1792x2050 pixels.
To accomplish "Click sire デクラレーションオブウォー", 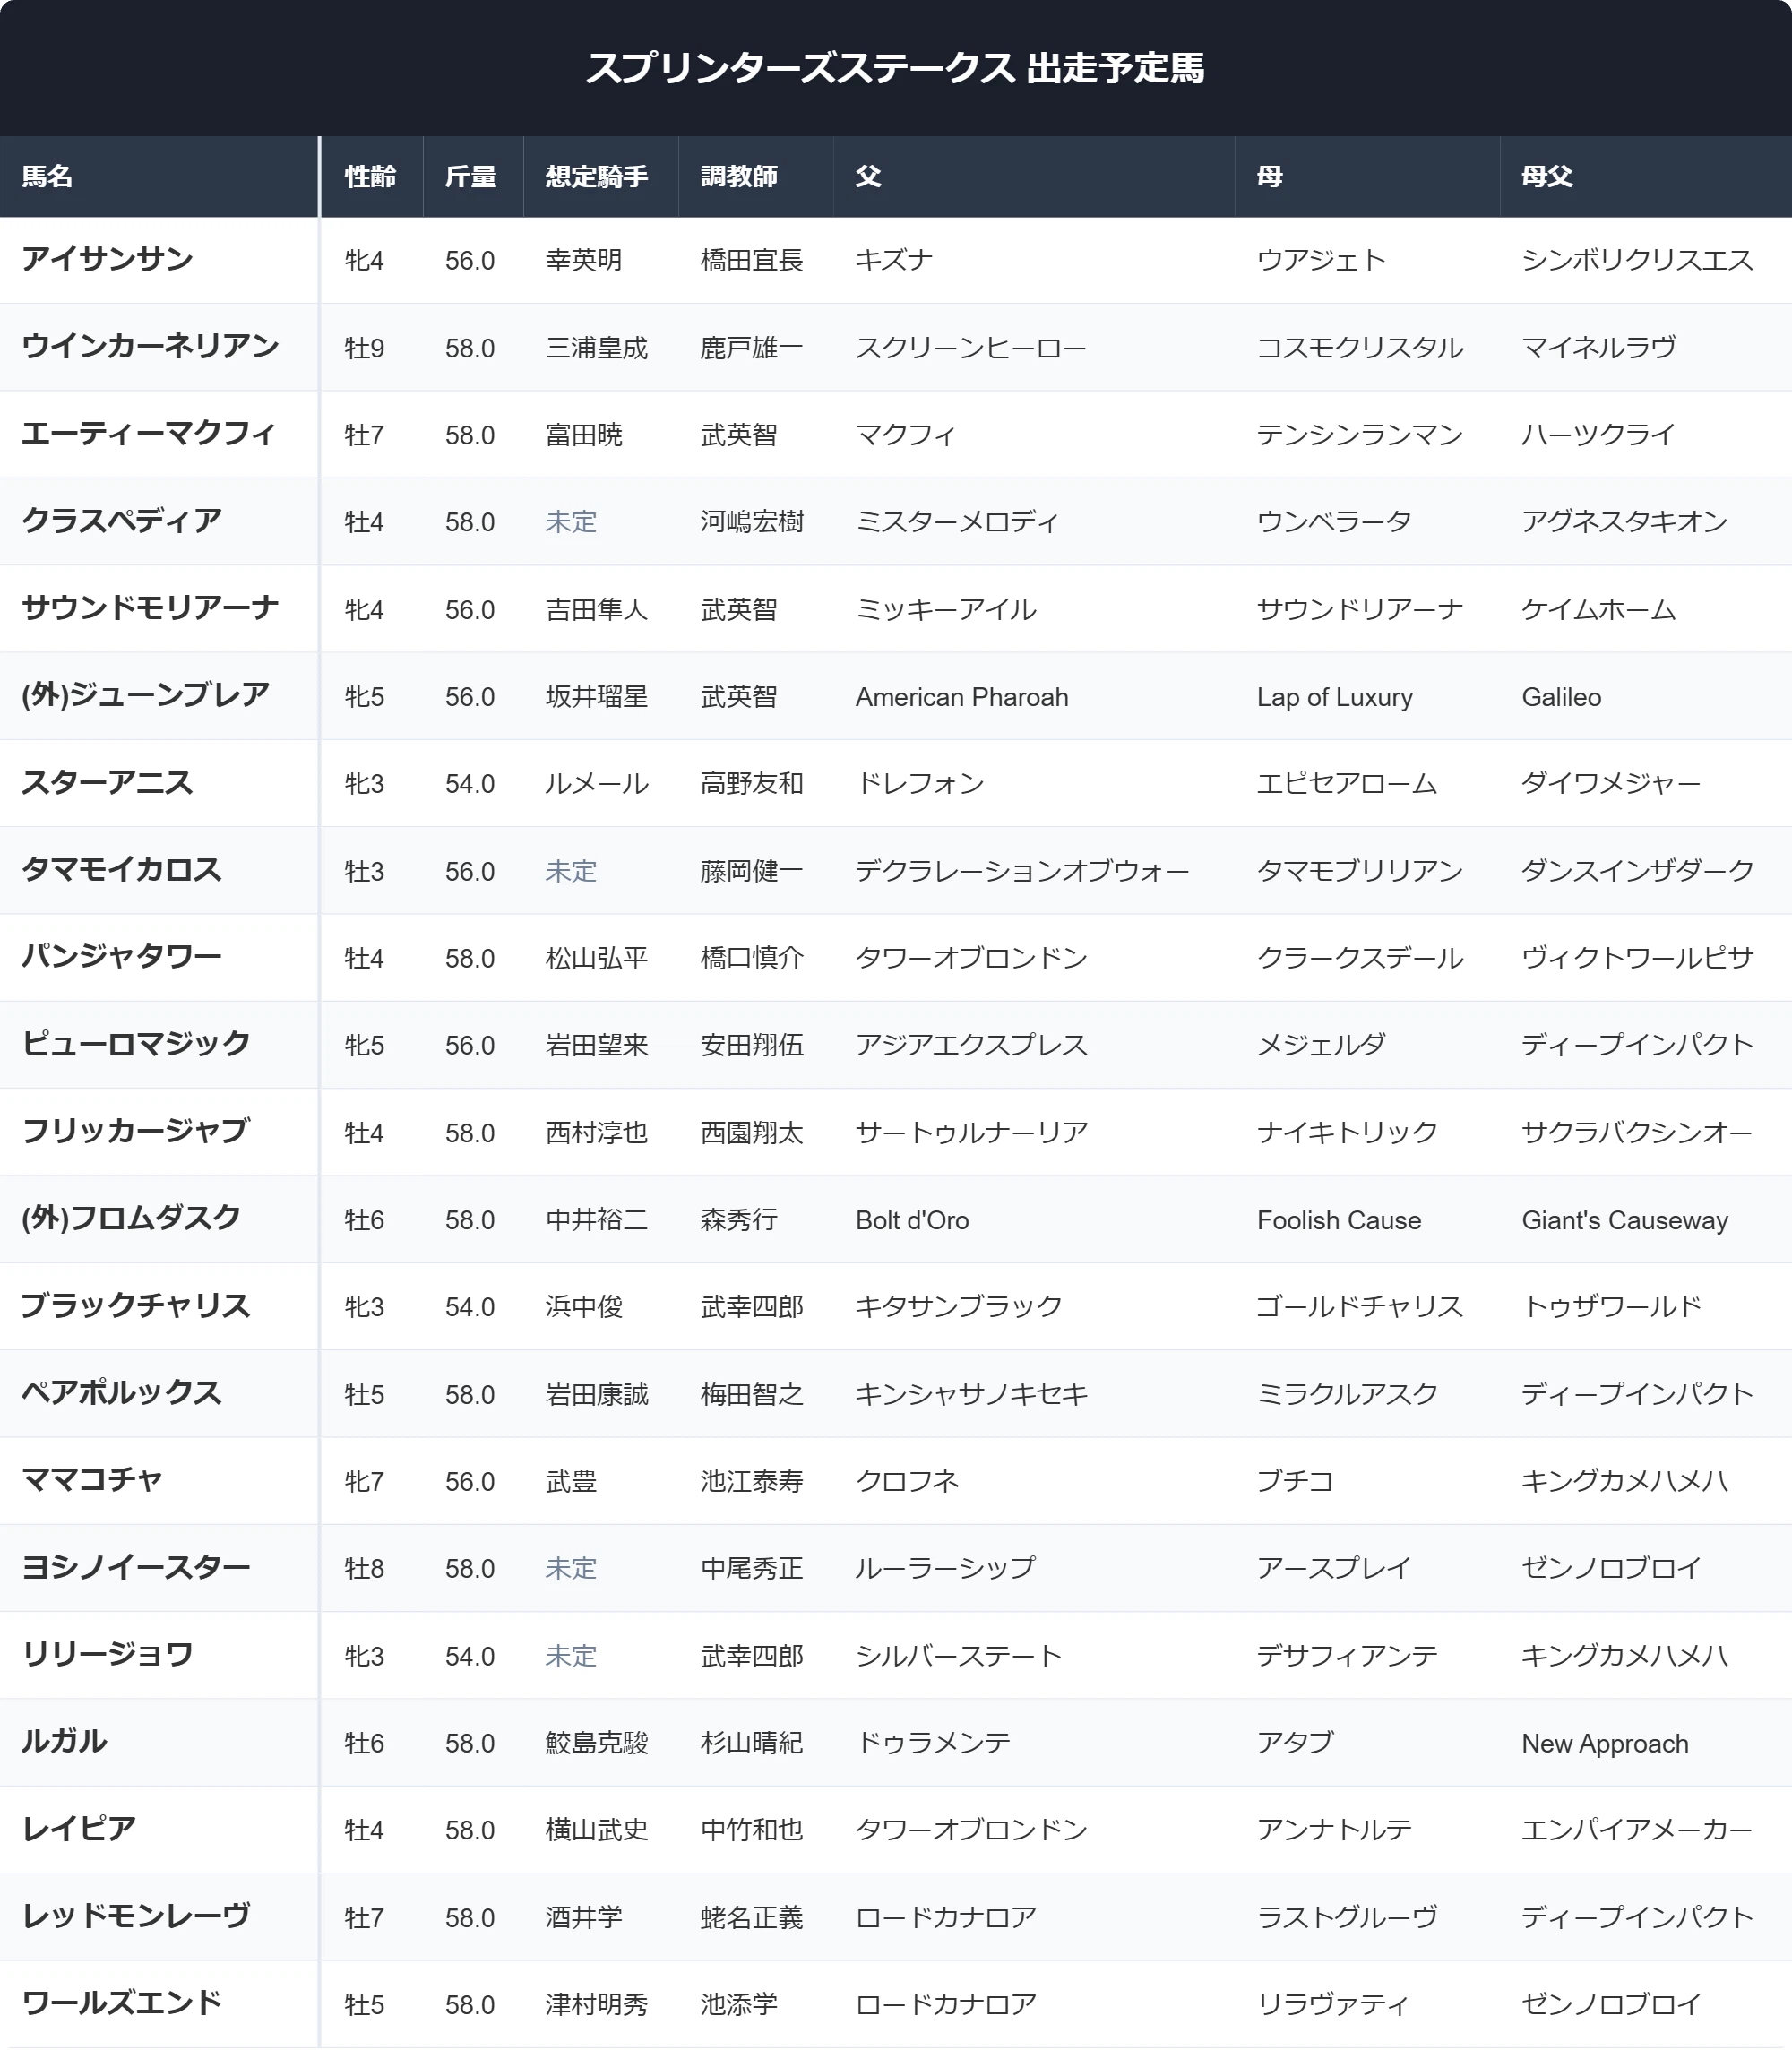I will click(x=1022, y=871).
